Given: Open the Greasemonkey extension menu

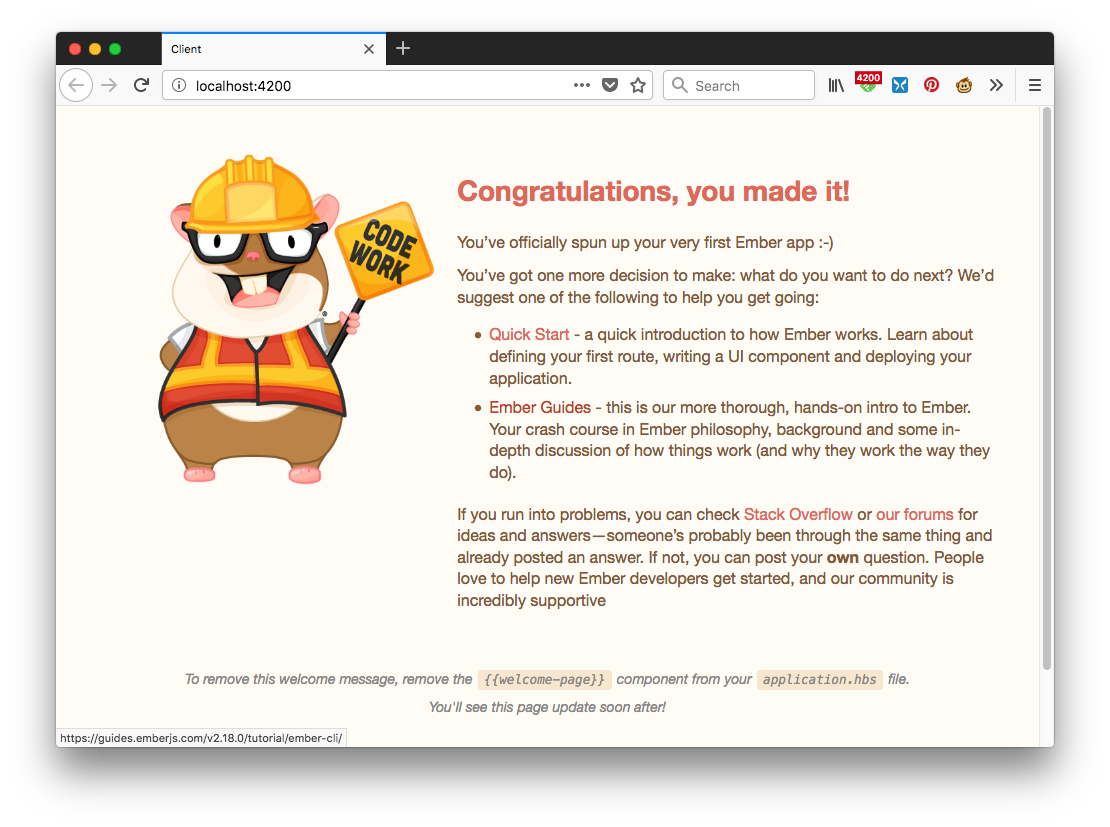Looking at the screenshot, I should [963, 85].
